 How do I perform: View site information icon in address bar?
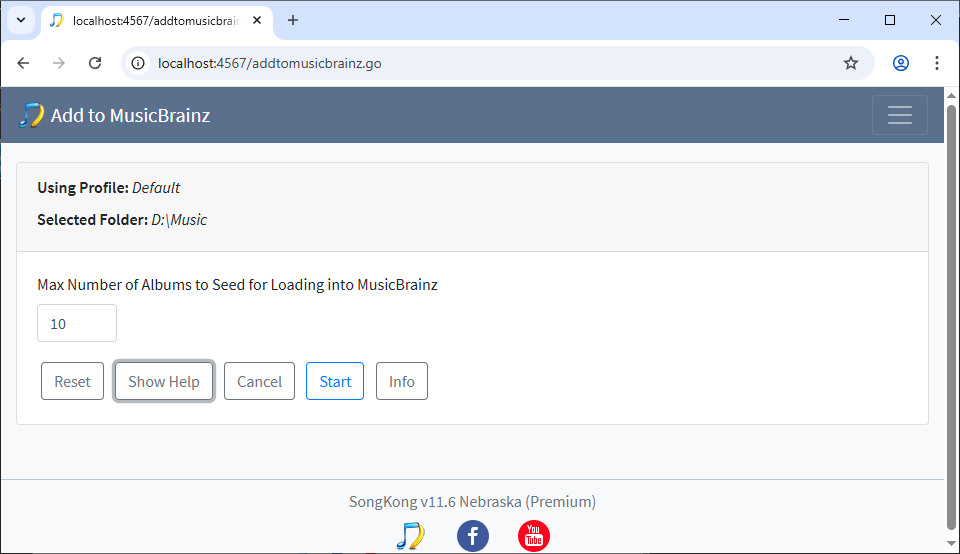tap(138, 63)
